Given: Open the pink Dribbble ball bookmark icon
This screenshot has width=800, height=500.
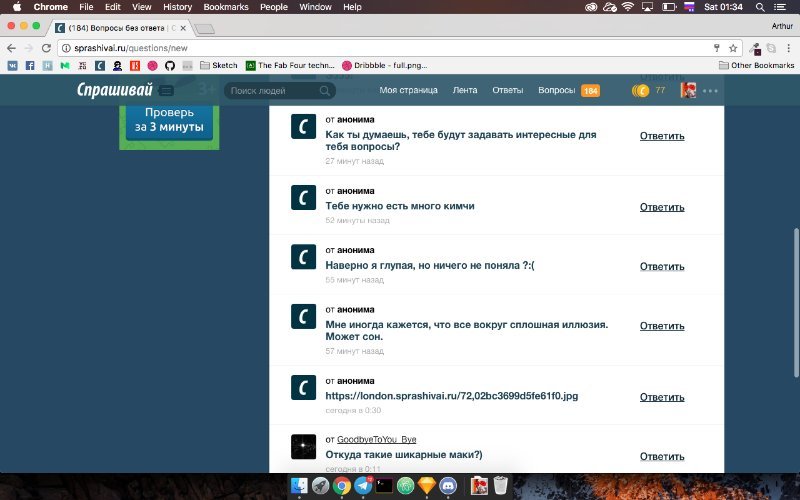Looking at the screenshot, I should pyautogui.click(x=153, y=65).
